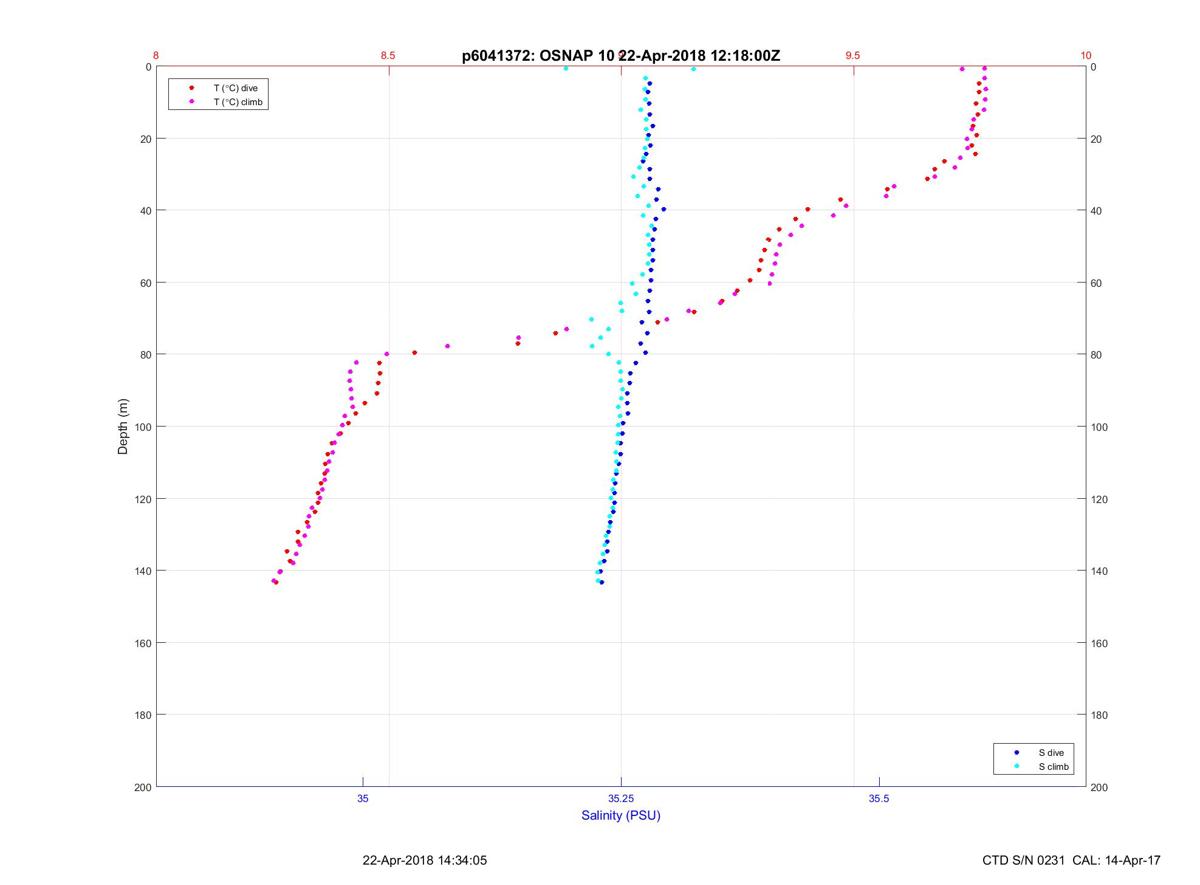The image size is (1200, 885).
Task: Click blue salinity tick label 35.5
Action: (x=879, y=798)
